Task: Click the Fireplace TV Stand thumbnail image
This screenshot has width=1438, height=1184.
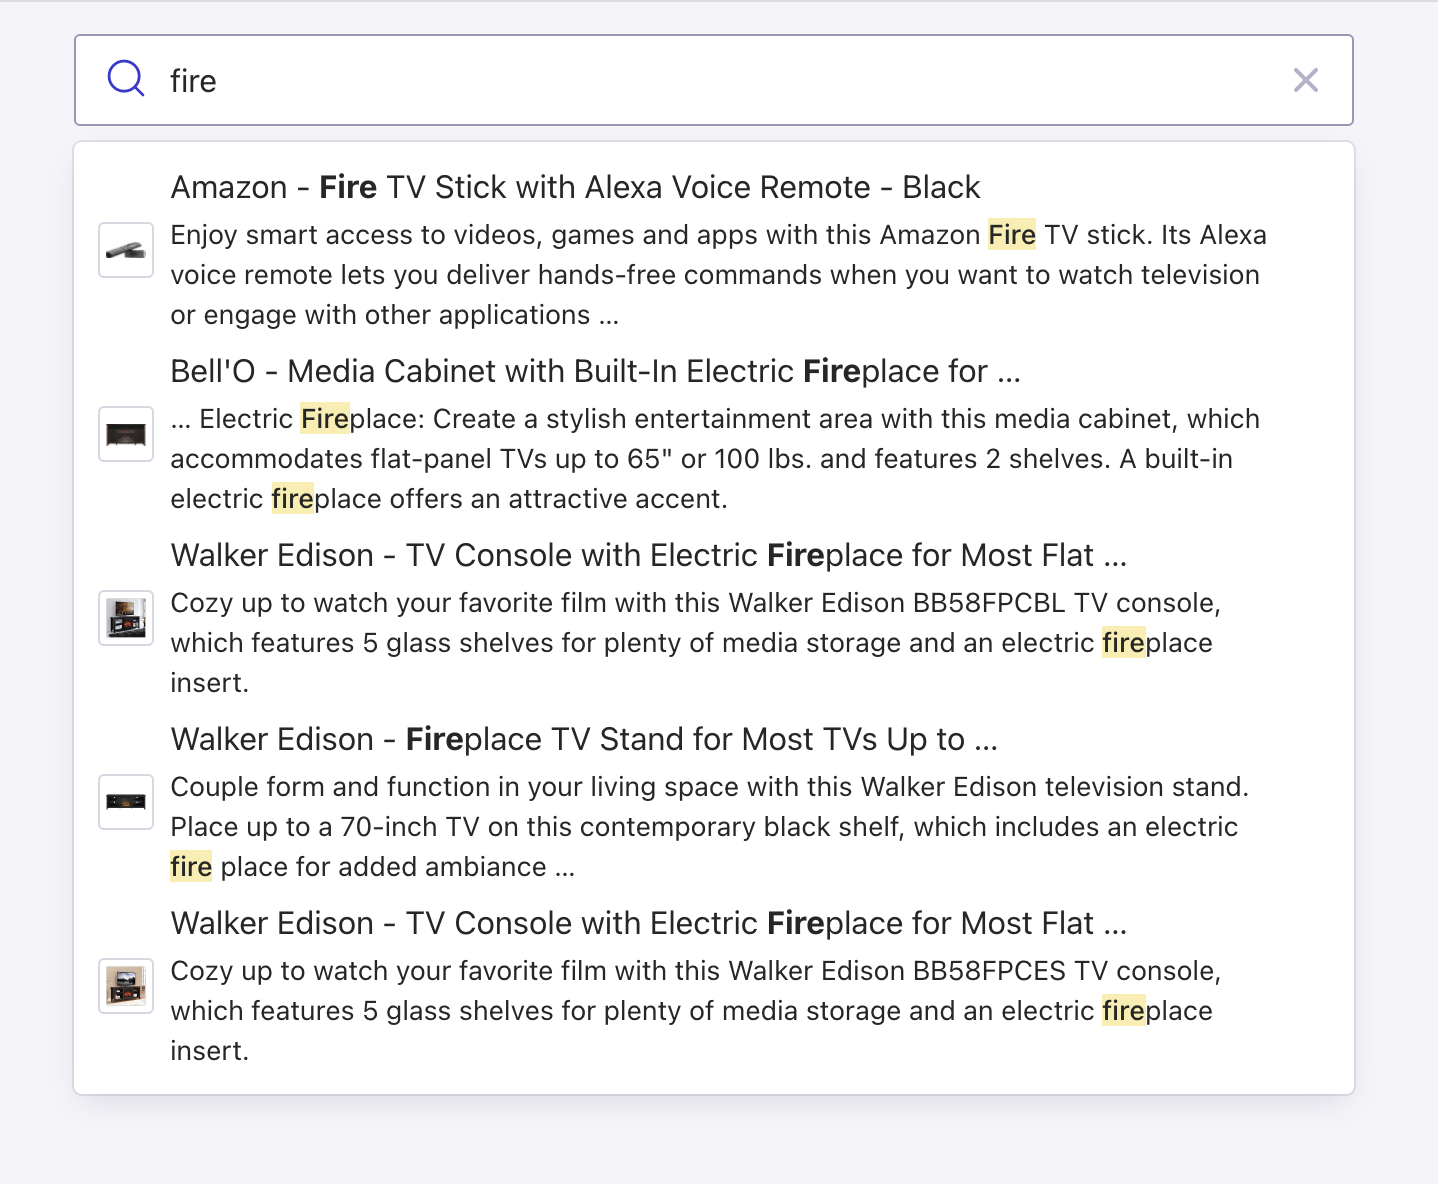Action: click(x=125, y=802)
